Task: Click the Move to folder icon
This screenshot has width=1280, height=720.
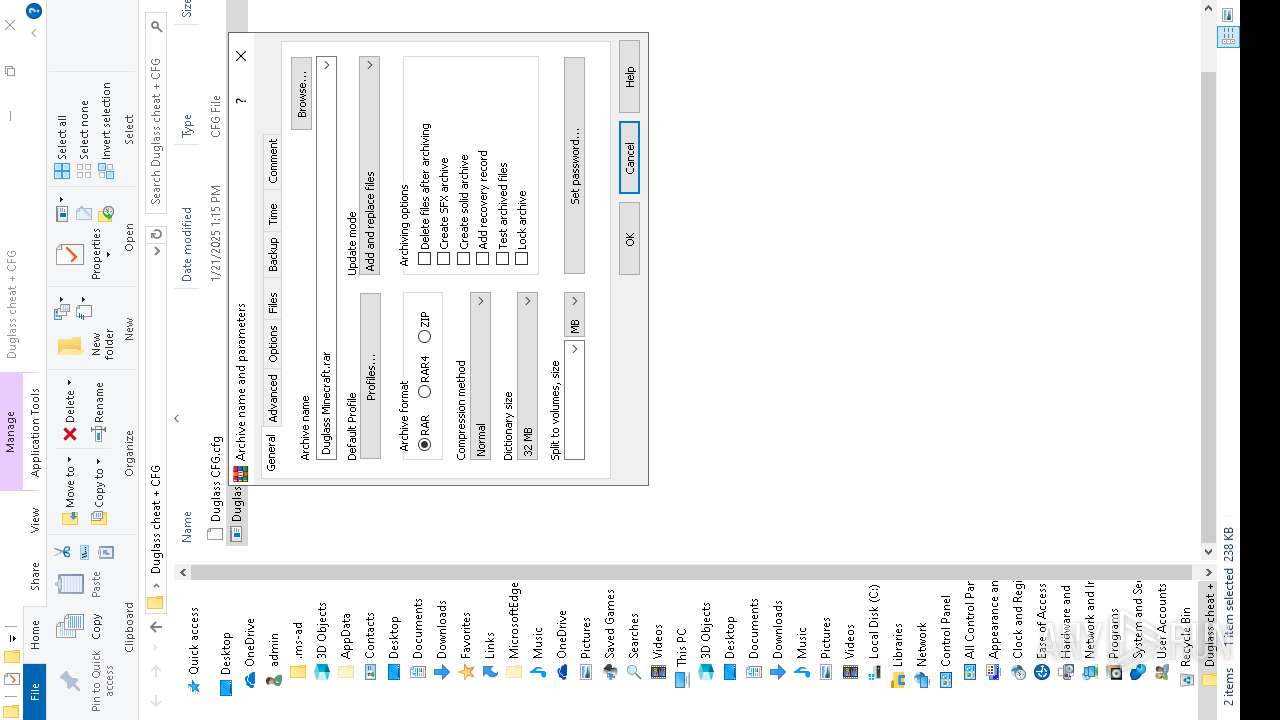Action: [x=70, y=518]
